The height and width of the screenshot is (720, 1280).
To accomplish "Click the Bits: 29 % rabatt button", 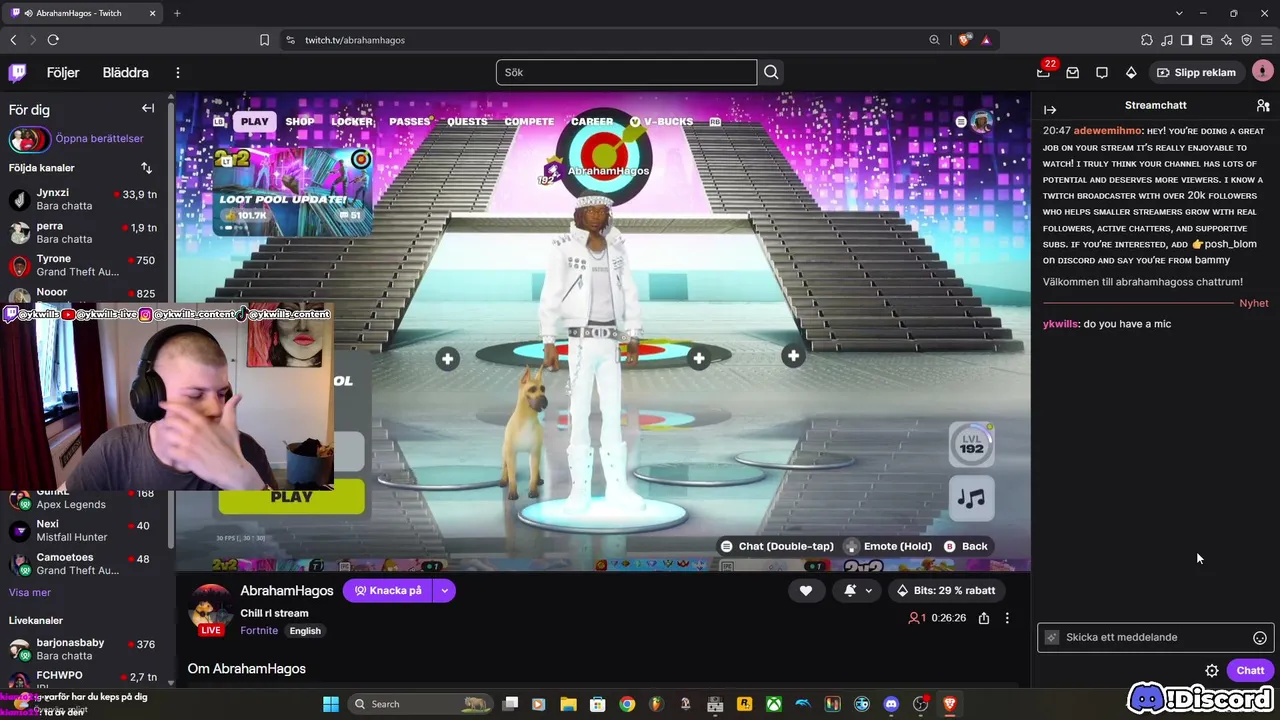I will [x=946, y=591].
